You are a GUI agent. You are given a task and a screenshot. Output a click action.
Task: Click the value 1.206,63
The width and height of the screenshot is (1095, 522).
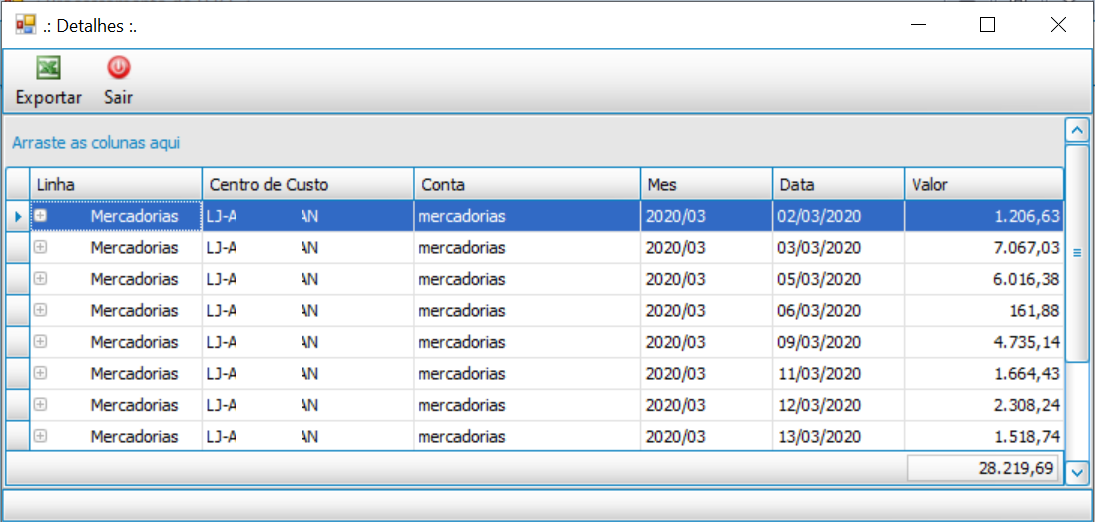[1026, 217]
